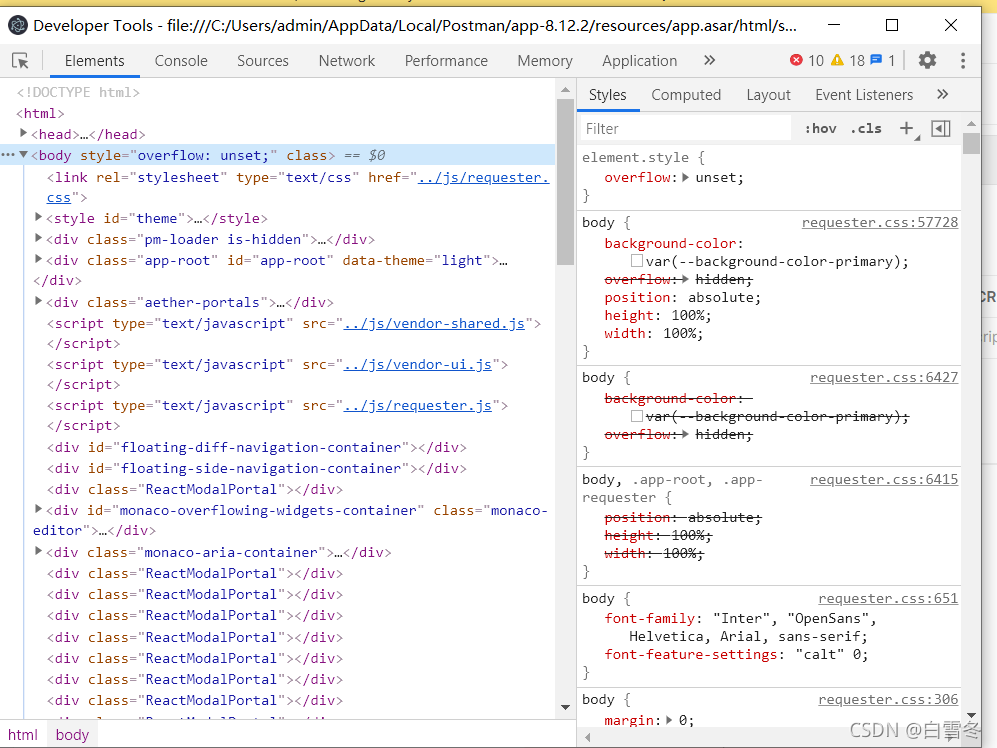Open ../js/requester.css stylesheet link
This screenshot has width=997, height=748.
click(x=483, y=177)
